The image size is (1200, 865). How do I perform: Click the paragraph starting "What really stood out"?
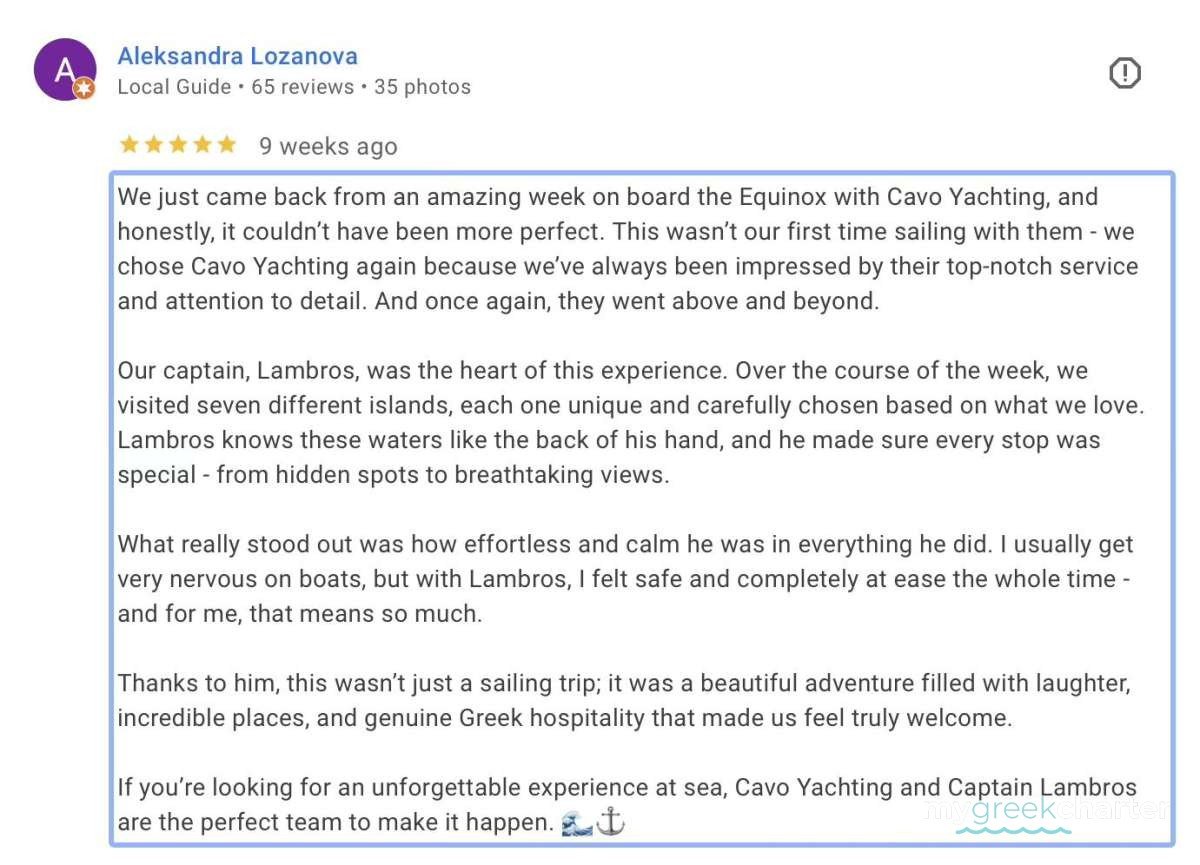point(625,579)
